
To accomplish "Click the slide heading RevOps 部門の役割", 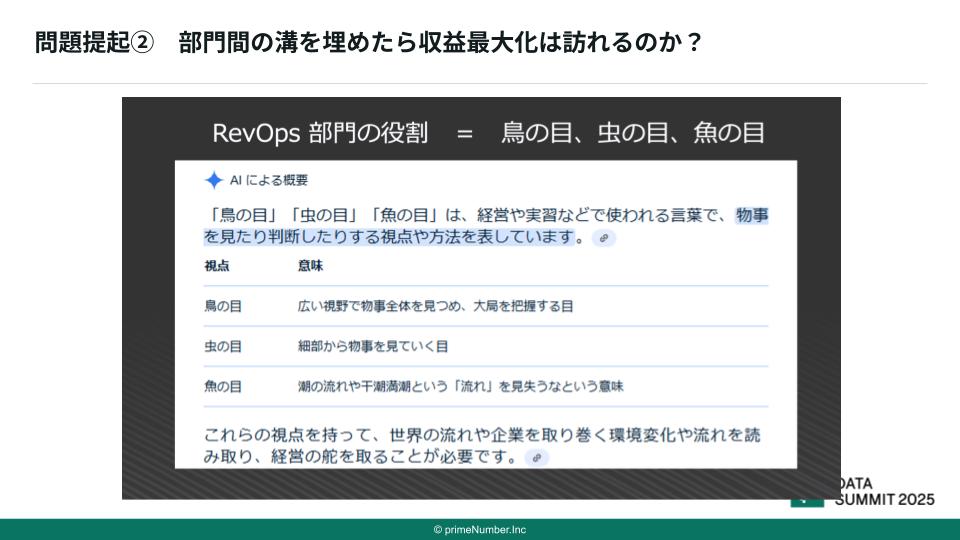I will pos(321,133).
